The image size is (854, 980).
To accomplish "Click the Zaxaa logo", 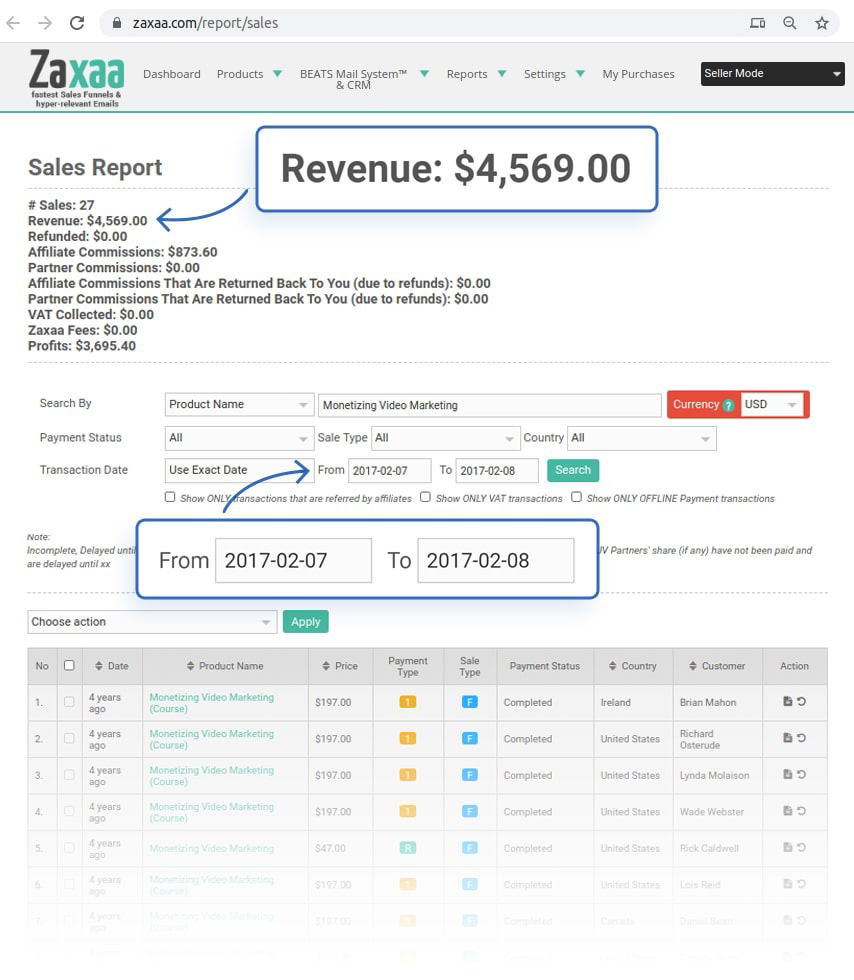I will (76, 77).
